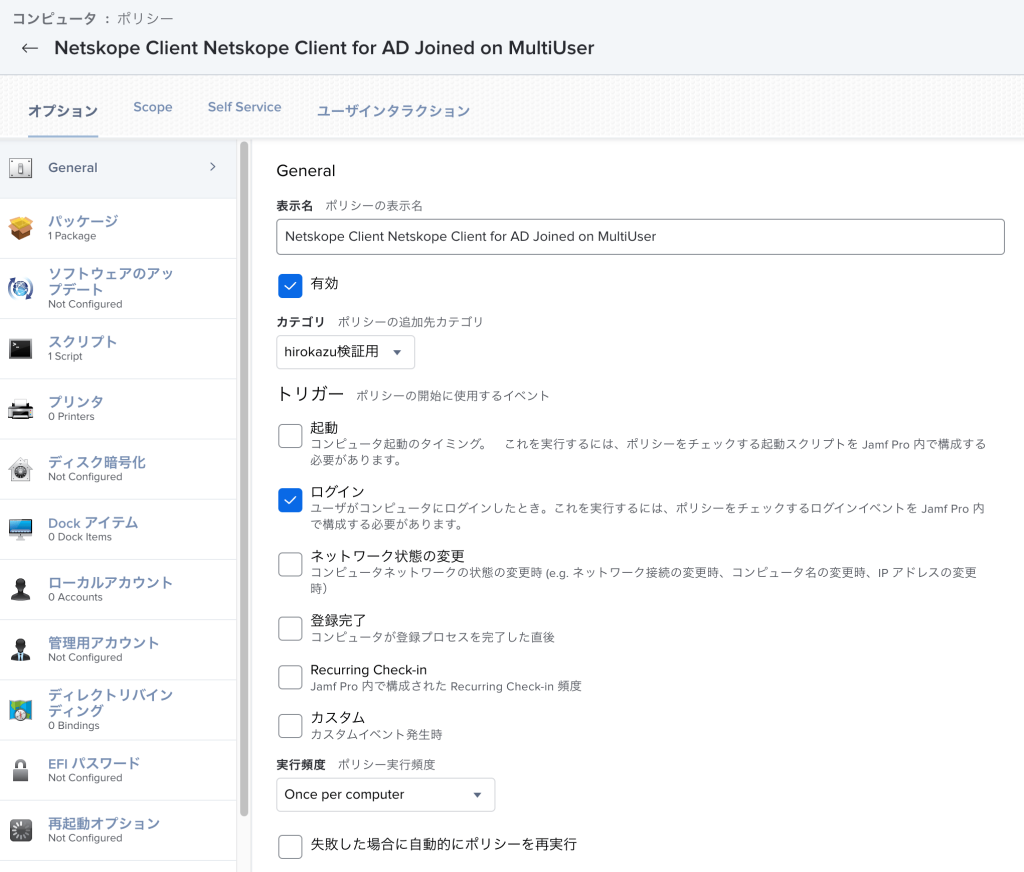Enable the ネットワーク状態の変更 trigger checkbox

290,564
